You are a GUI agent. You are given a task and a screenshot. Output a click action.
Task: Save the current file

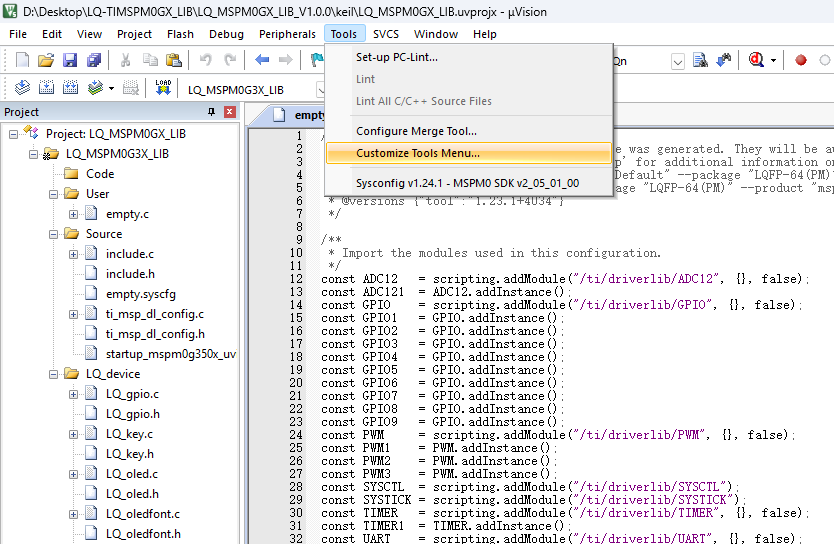click(x=70, y=60)
